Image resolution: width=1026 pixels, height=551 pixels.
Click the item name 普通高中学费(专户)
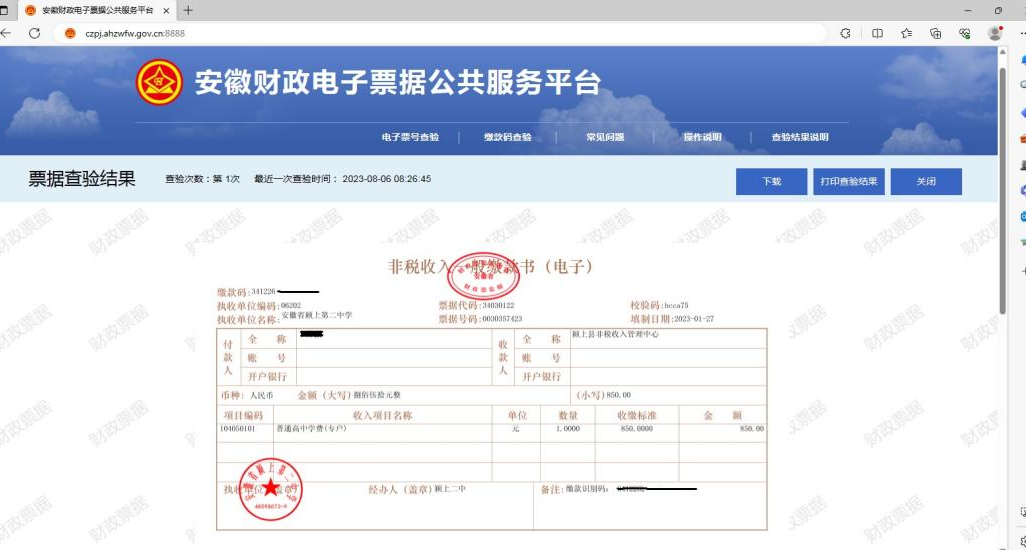(x=311, y=429)
